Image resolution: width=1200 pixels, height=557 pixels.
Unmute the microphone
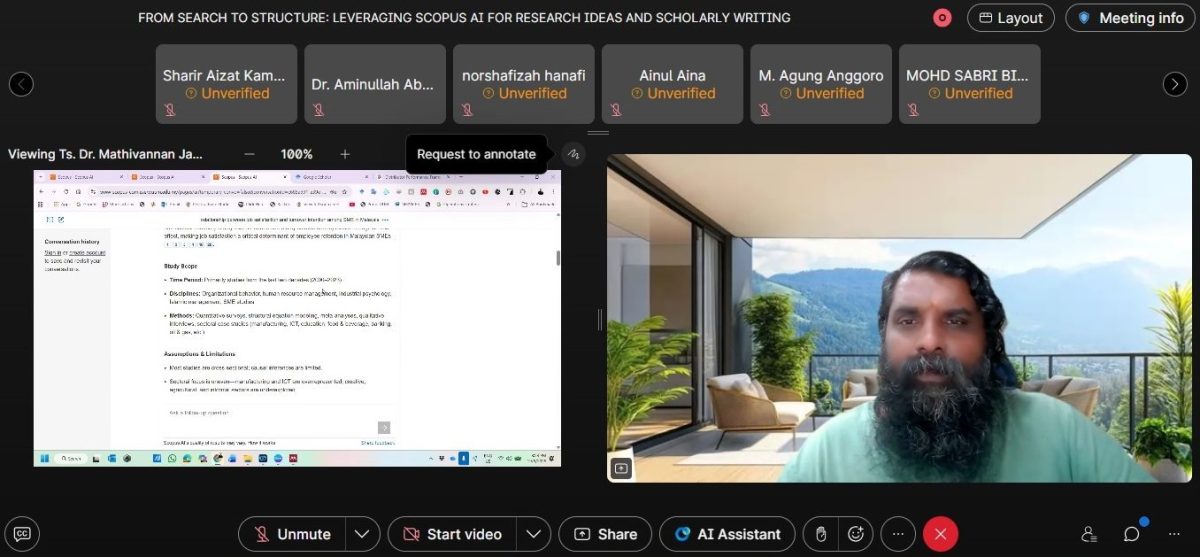(292, 534)
